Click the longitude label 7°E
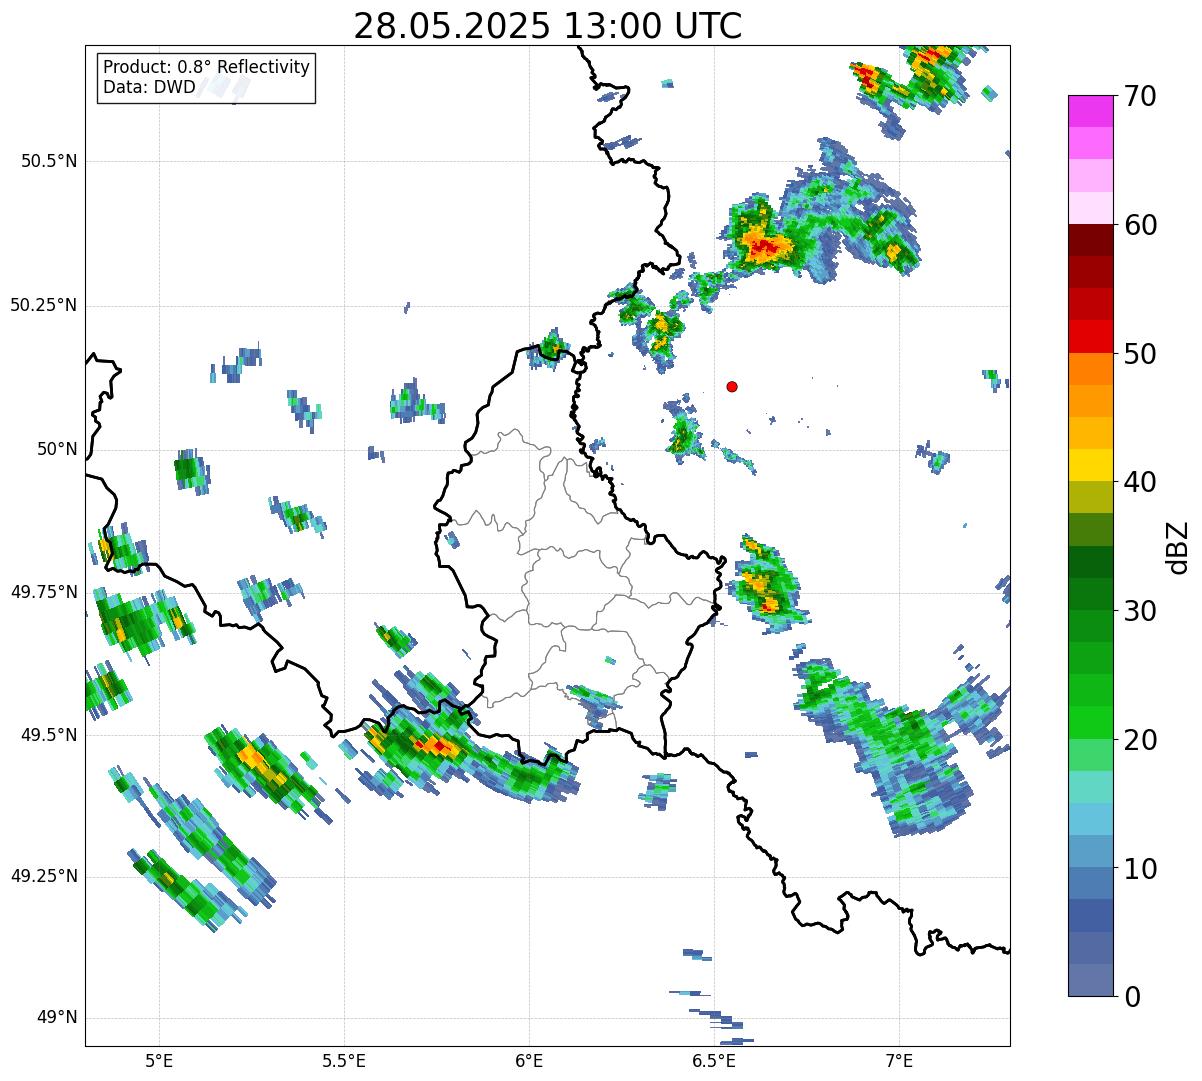The height and width of the screenshot is (1081, 1202). pos(899,1060)
